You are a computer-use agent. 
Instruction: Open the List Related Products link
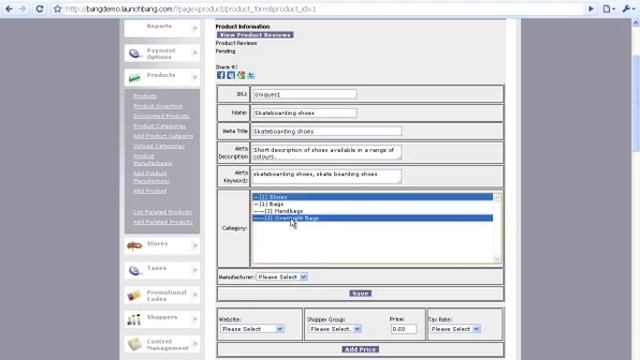[x=162, y=212]
